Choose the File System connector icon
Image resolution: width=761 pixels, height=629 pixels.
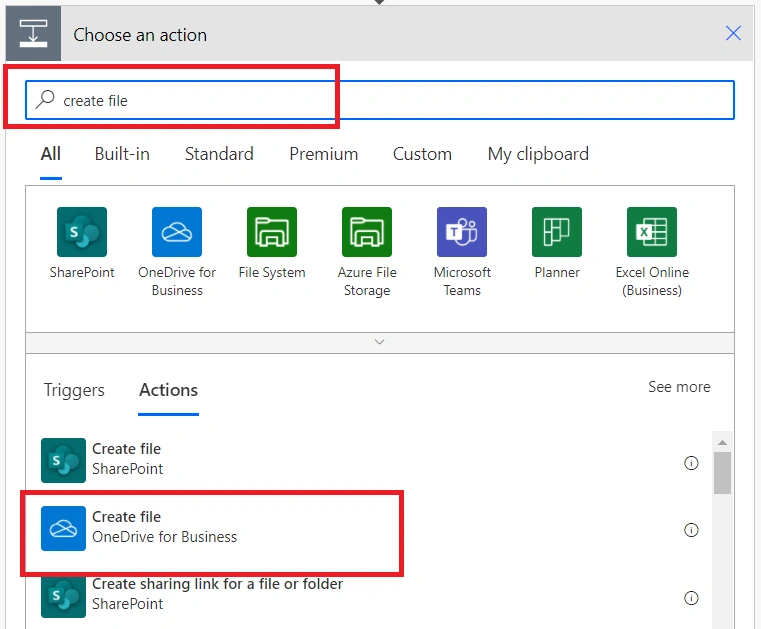point(272,232)
